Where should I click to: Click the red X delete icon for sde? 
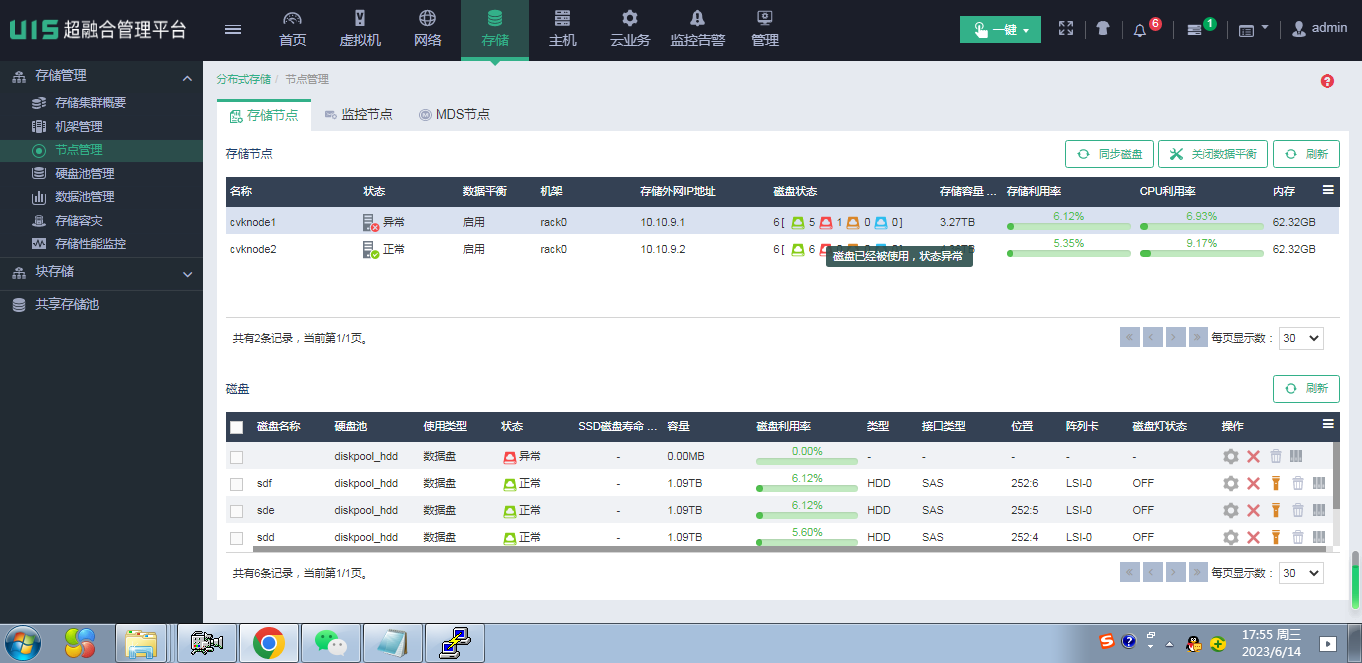[1253, 510]
